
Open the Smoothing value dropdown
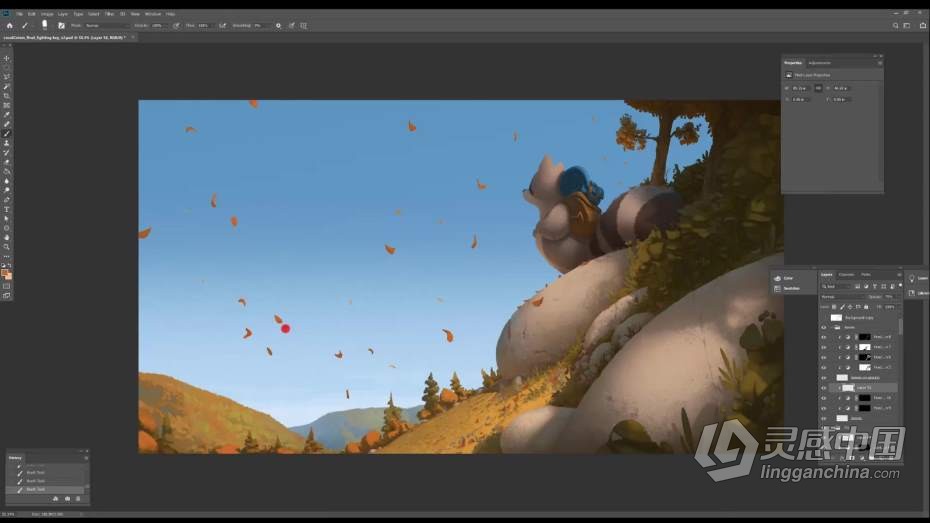[262, 25]
